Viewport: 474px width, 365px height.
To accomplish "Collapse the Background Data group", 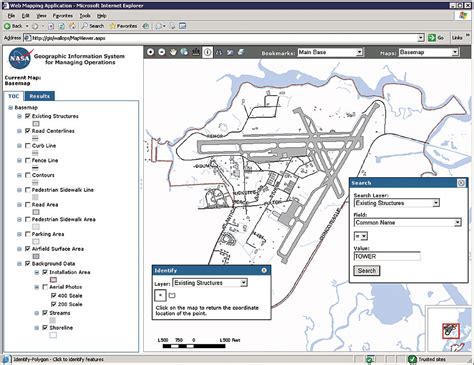I will tap(20, 264).
